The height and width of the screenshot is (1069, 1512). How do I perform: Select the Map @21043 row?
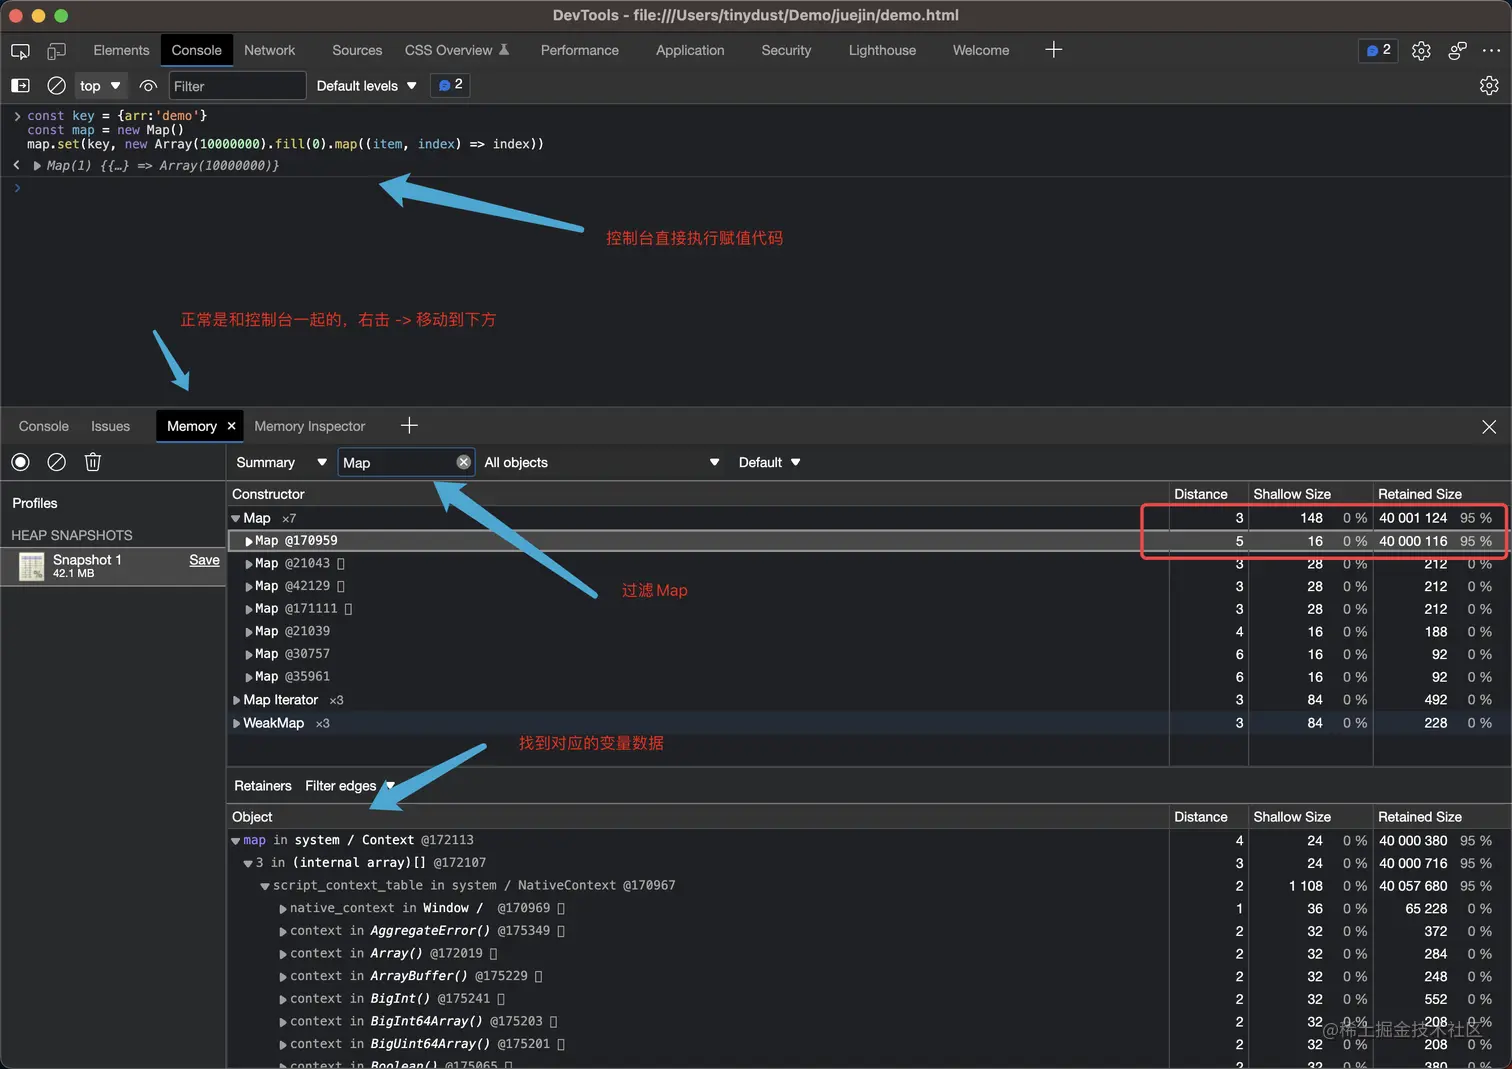(868, 564)
